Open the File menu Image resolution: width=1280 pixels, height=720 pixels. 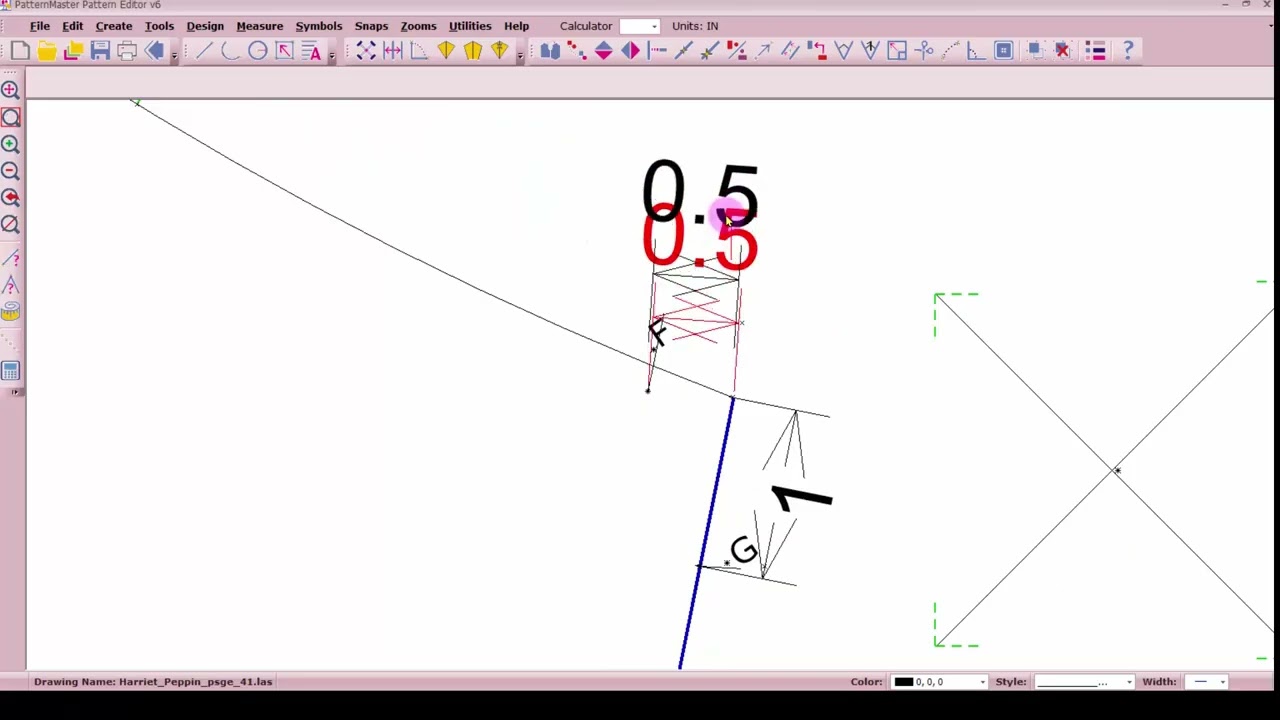point(40,26)
